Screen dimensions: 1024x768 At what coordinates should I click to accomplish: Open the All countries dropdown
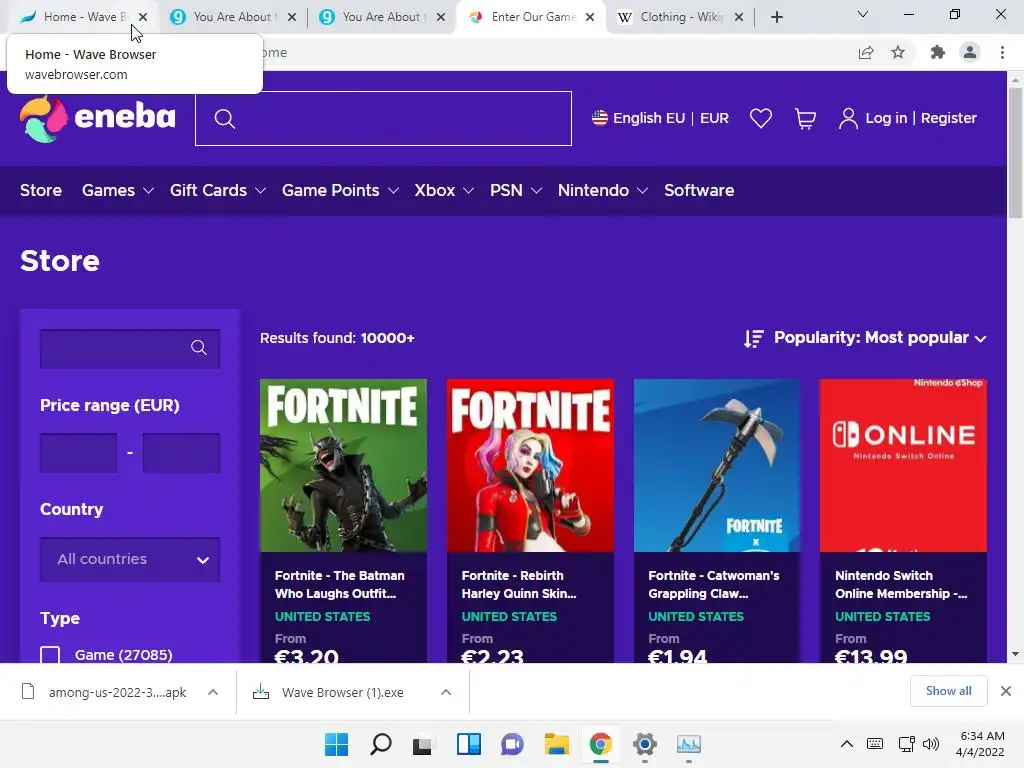pos(130,559)
